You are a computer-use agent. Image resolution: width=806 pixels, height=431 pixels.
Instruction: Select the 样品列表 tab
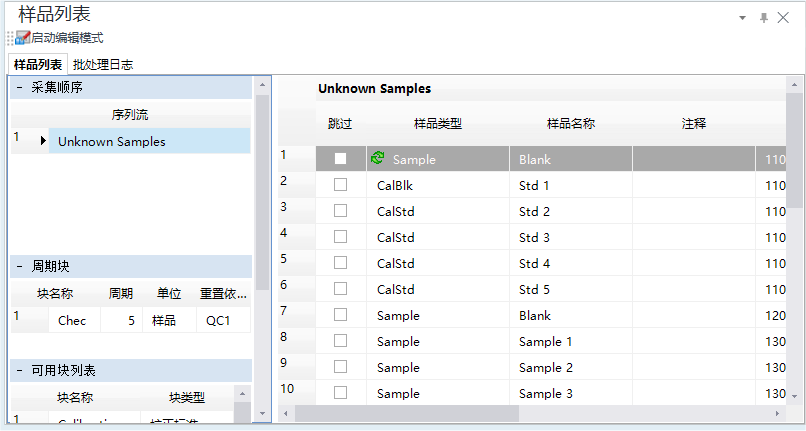point(38,65)
